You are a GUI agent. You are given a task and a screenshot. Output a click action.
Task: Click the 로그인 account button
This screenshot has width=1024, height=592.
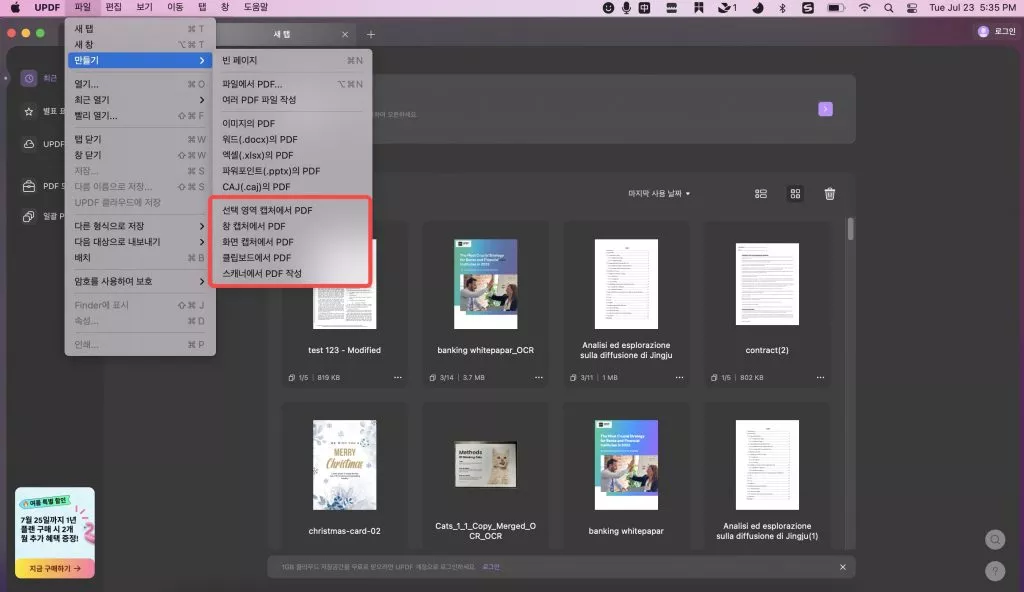(997, 31)
